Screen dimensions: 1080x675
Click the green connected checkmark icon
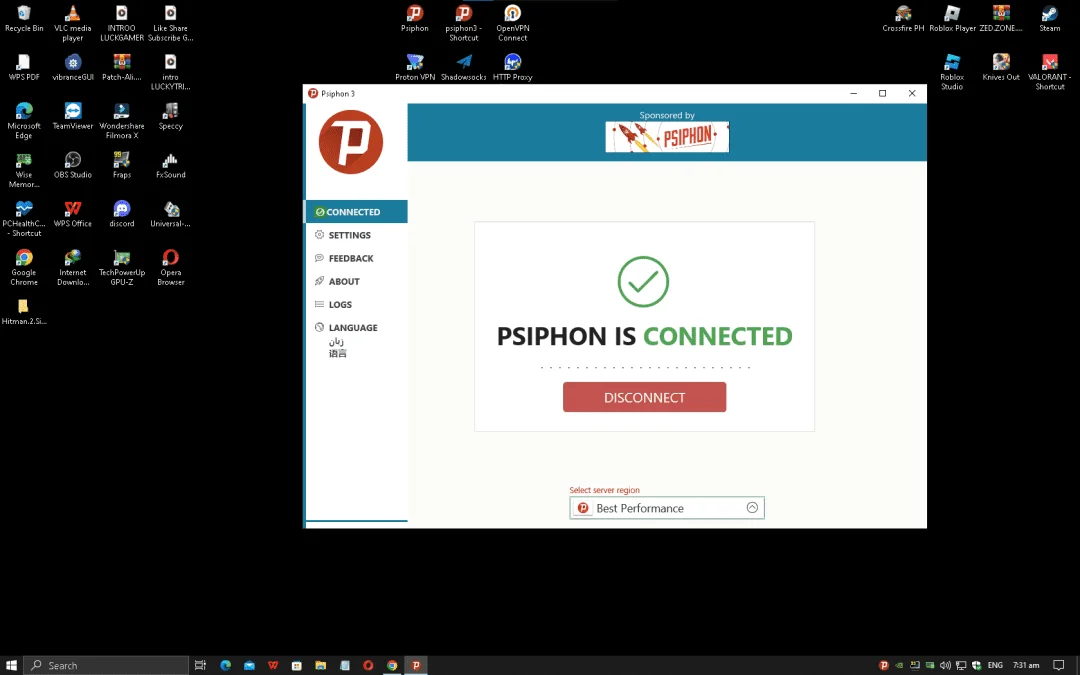click(x=643, y=282)
